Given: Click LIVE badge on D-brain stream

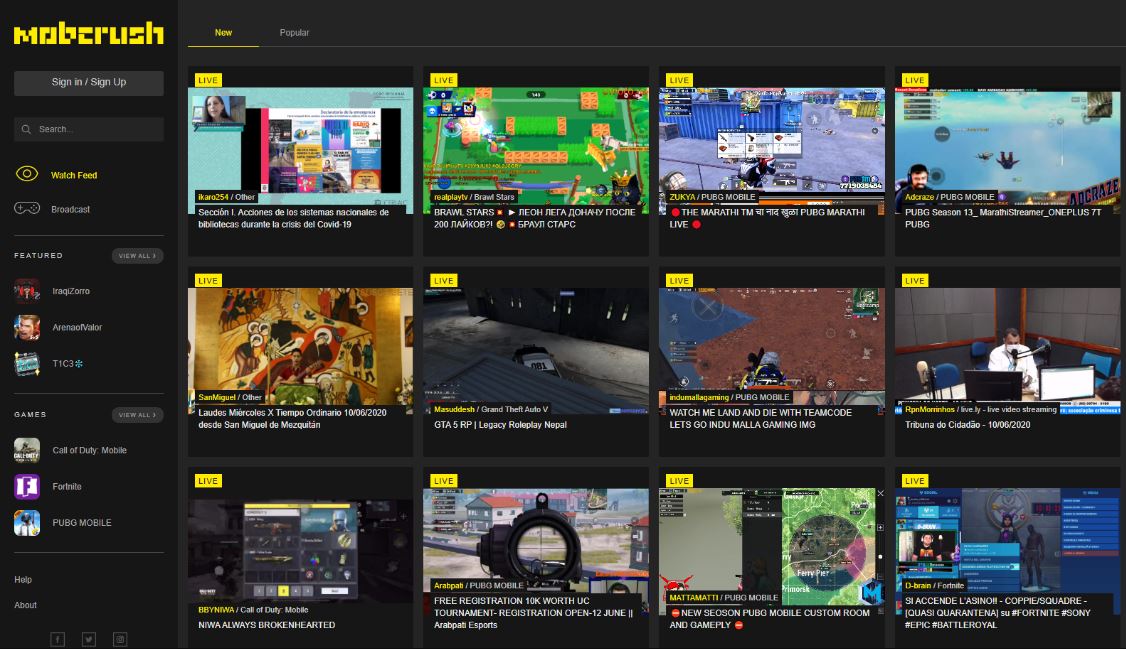Looking at the screenshot, I should coord(915,481).
